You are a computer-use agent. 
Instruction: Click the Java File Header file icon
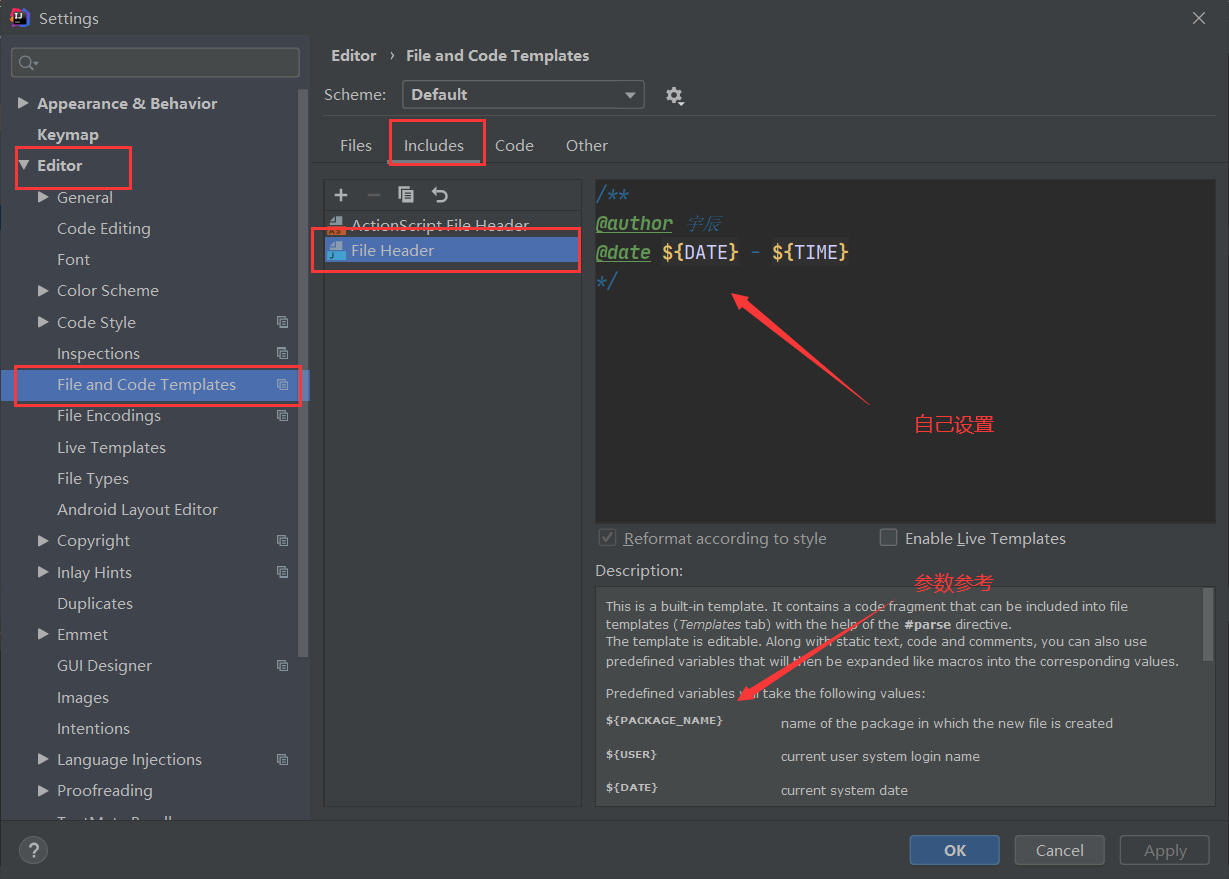click(x=336, y=251)
